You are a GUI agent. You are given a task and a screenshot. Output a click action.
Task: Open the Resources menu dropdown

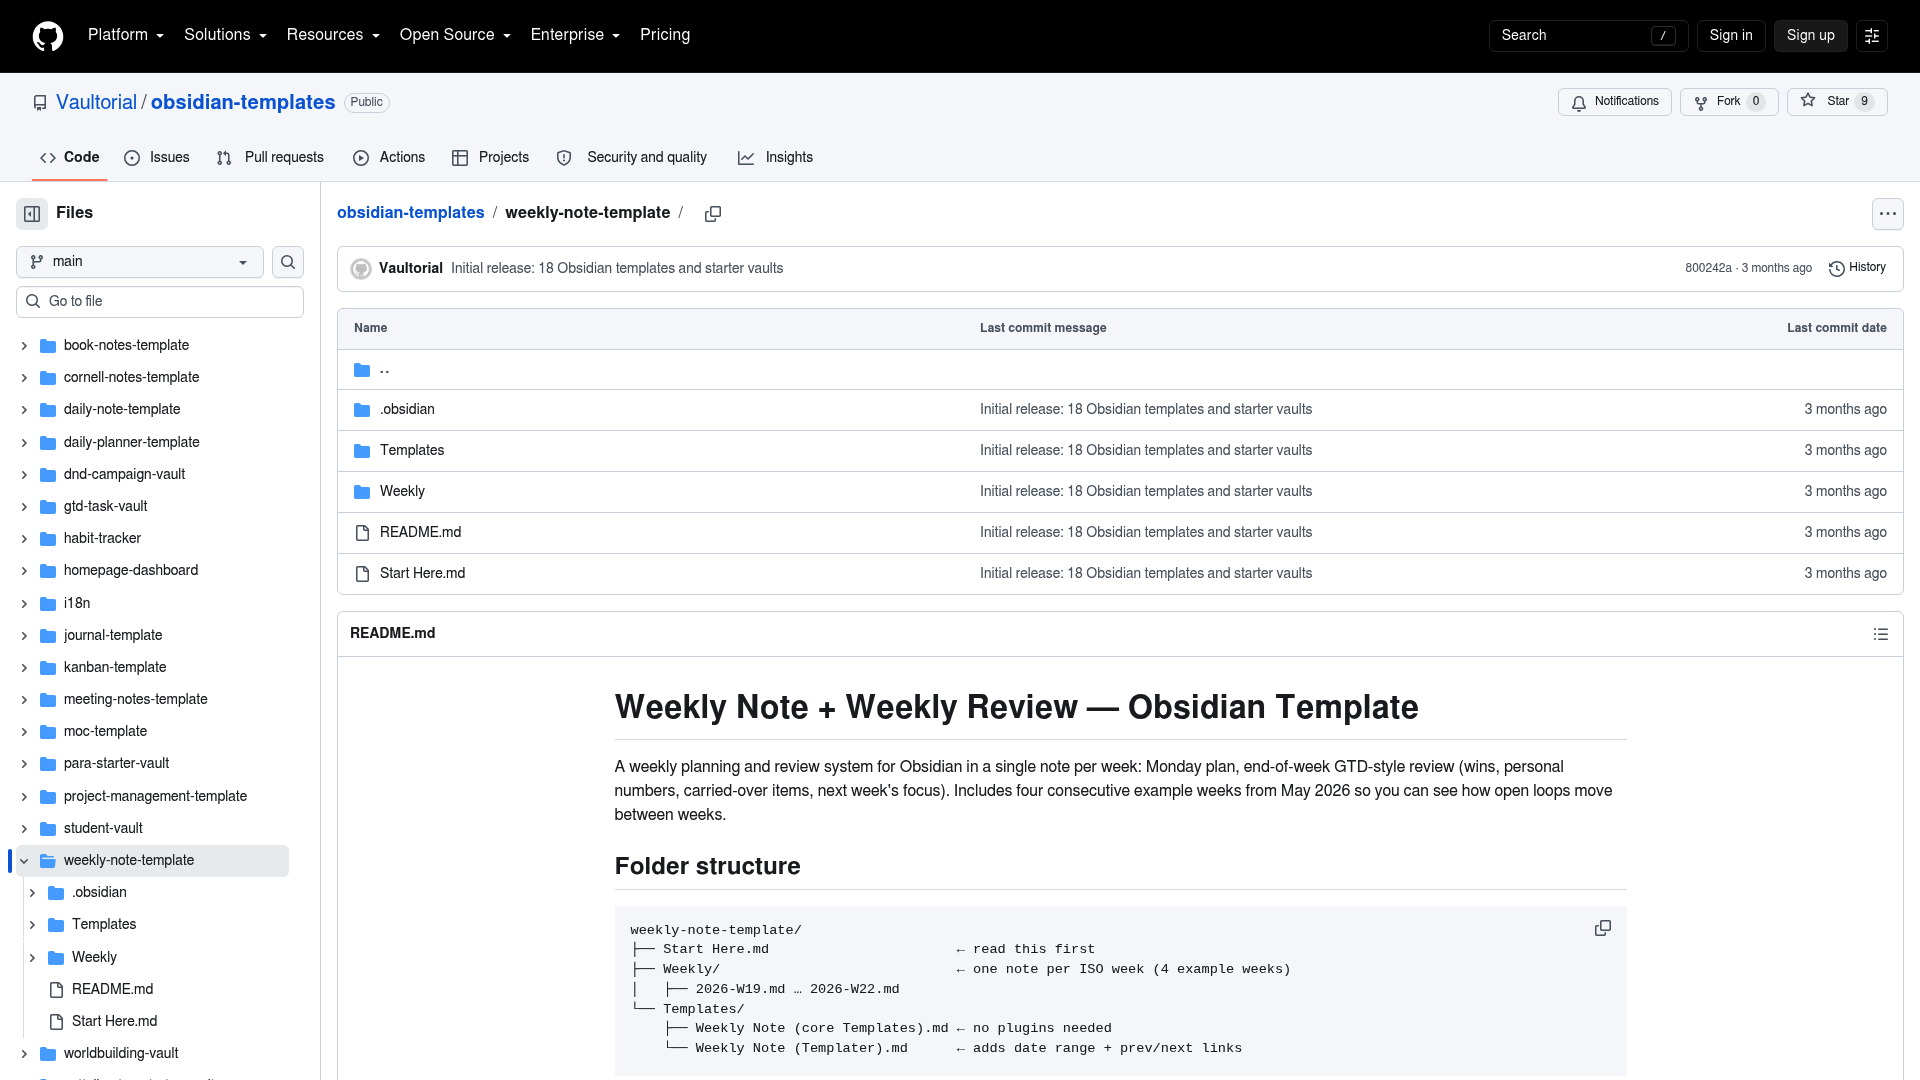[x=333, y=35]
